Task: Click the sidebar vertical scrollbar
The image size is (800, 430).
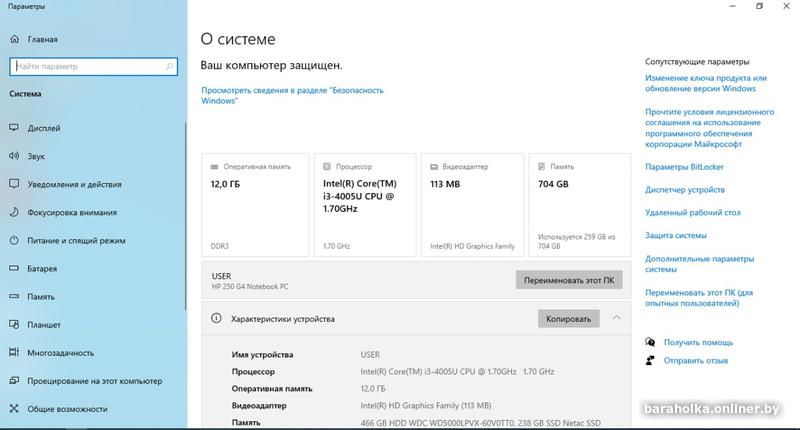Action: 185,216
